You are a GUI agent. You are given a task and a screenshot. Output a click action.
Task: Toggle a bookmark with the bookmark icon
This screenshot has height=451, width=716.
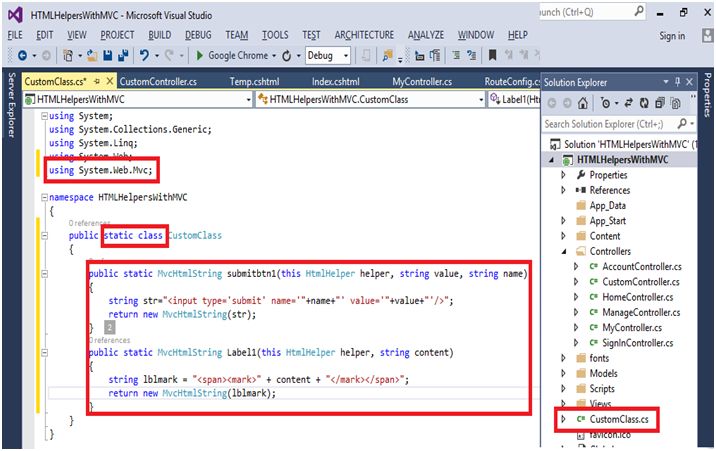[492, 56]
